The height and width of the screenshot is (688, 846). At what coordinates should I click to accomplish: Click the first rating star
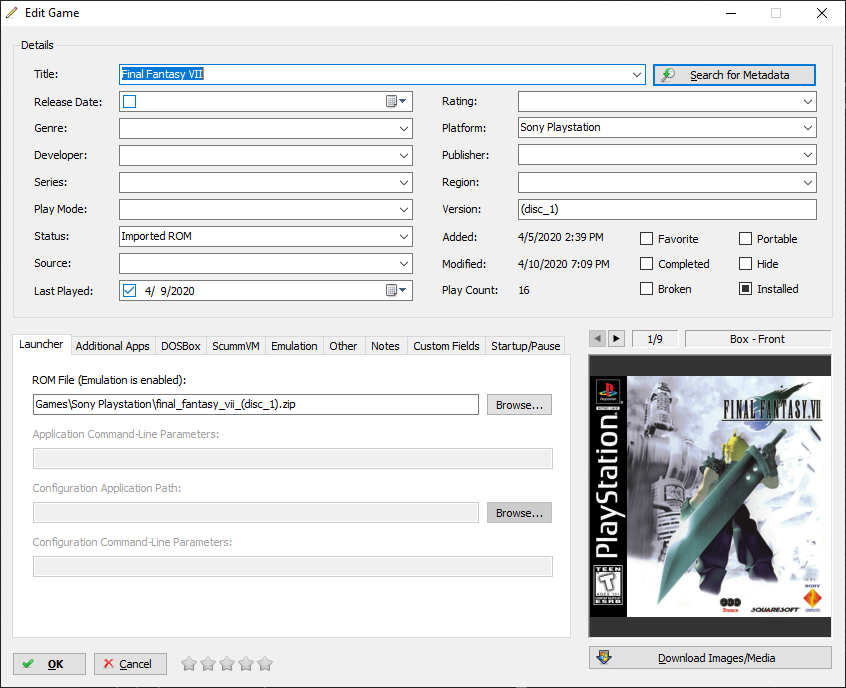pos(189,664)
